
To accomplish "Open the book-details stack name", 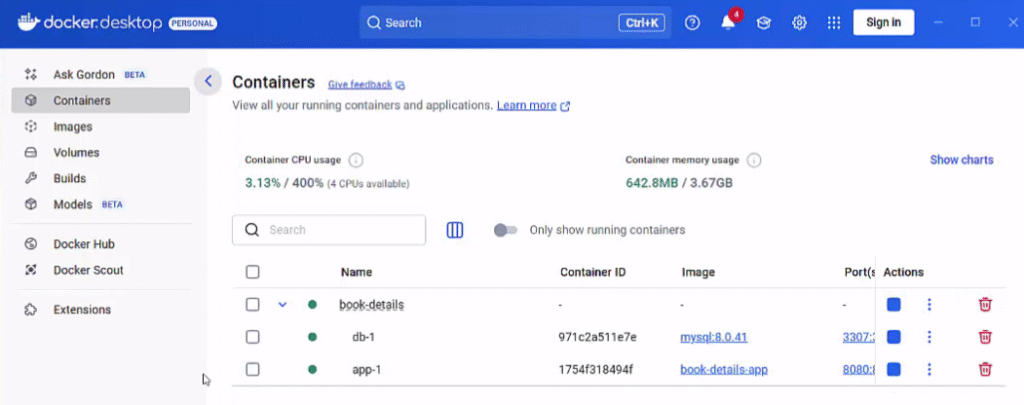I will click(372, 304).
